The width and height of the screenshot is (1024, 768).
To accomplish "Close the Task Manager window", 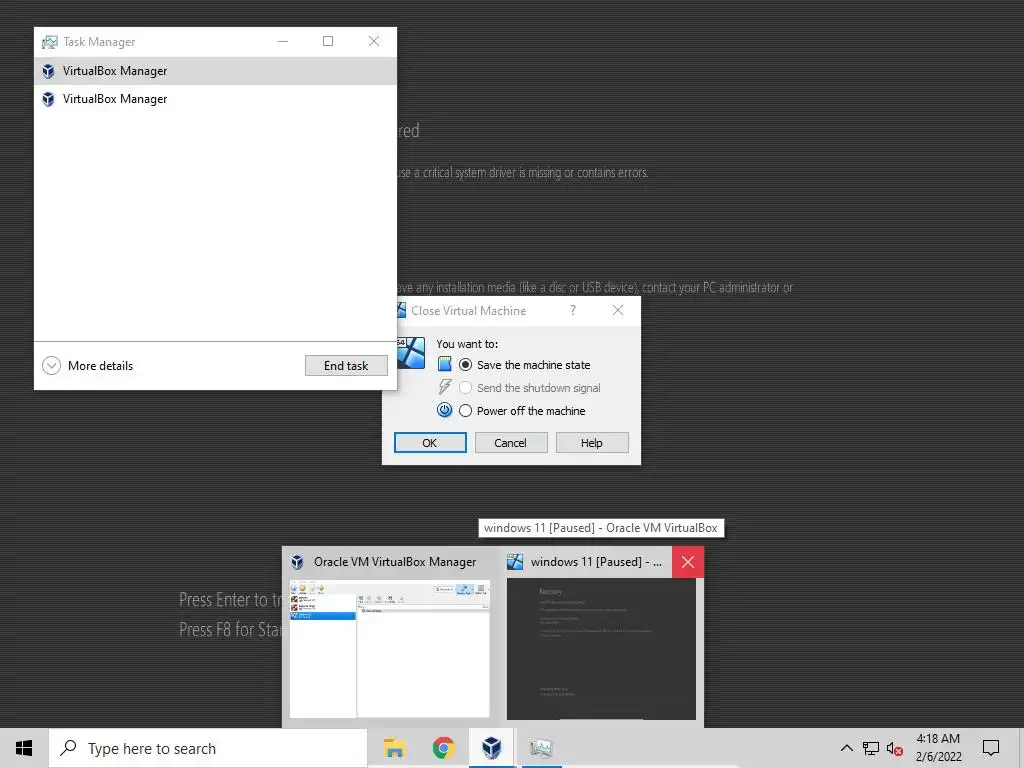I will (x=374, y=41).
